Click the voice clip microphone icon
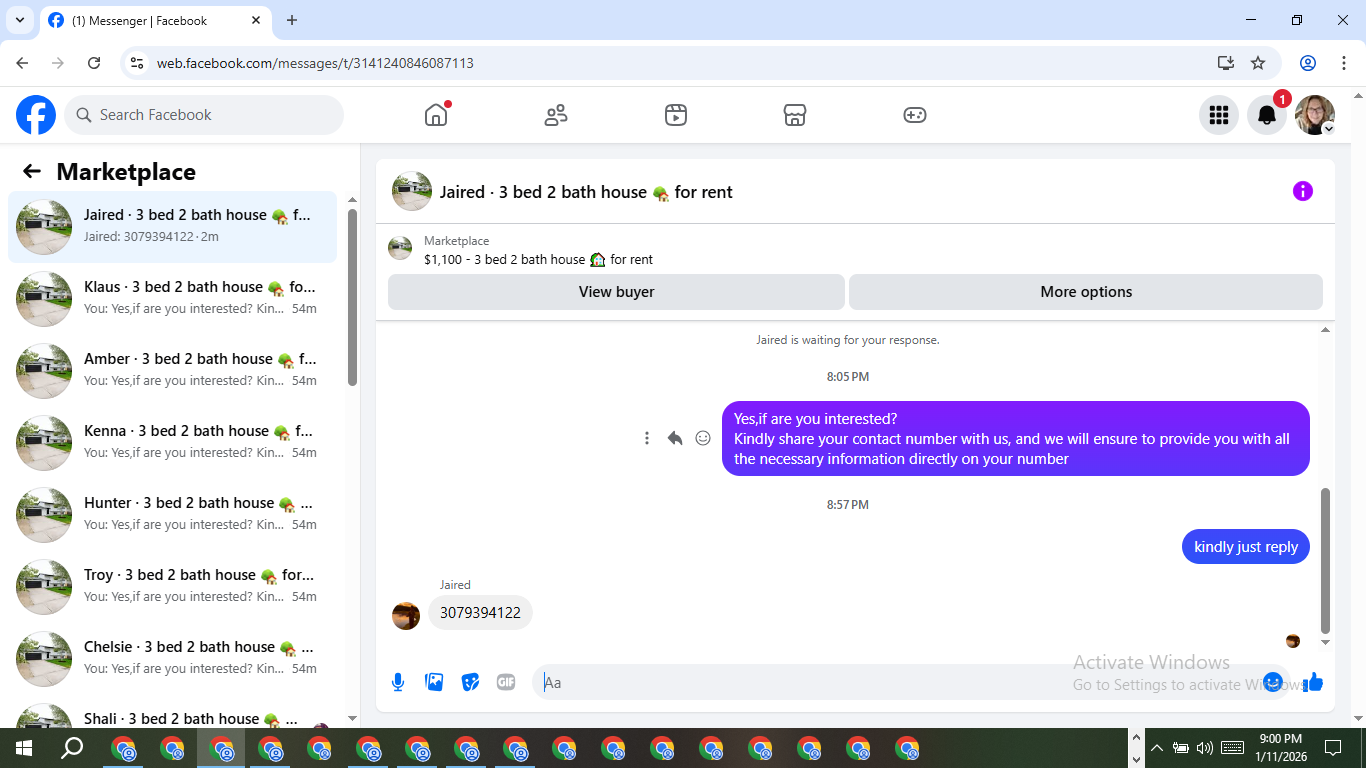Image resolution: width=1366 pixels, height=768 pixels. click(x=398, y=682)
